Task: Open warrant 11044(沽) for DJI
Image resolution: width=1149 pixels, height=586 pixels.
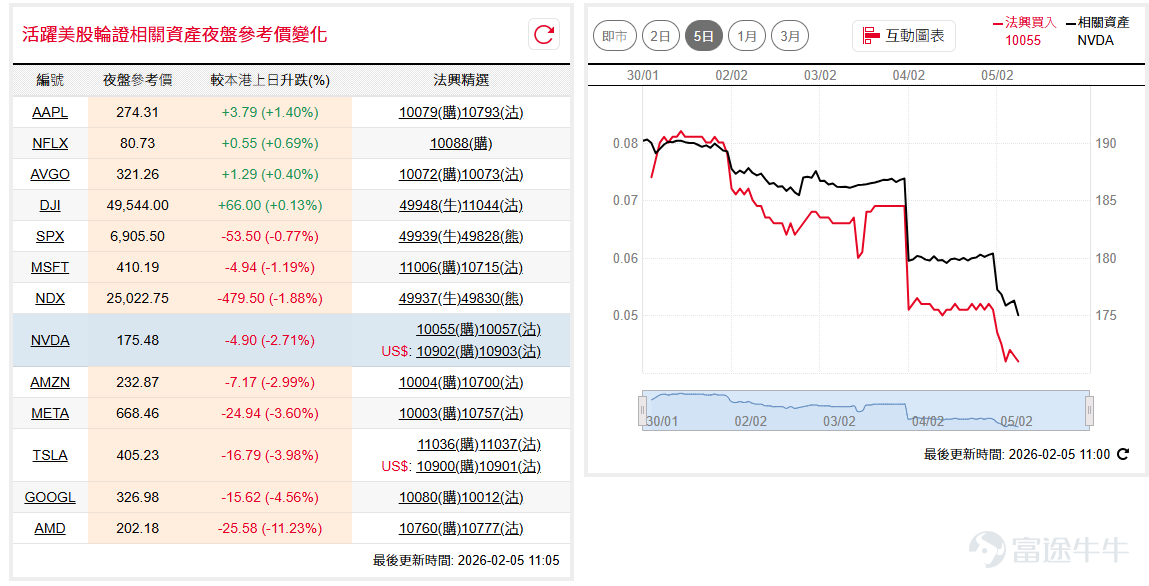Action: (x=492, y=205)
